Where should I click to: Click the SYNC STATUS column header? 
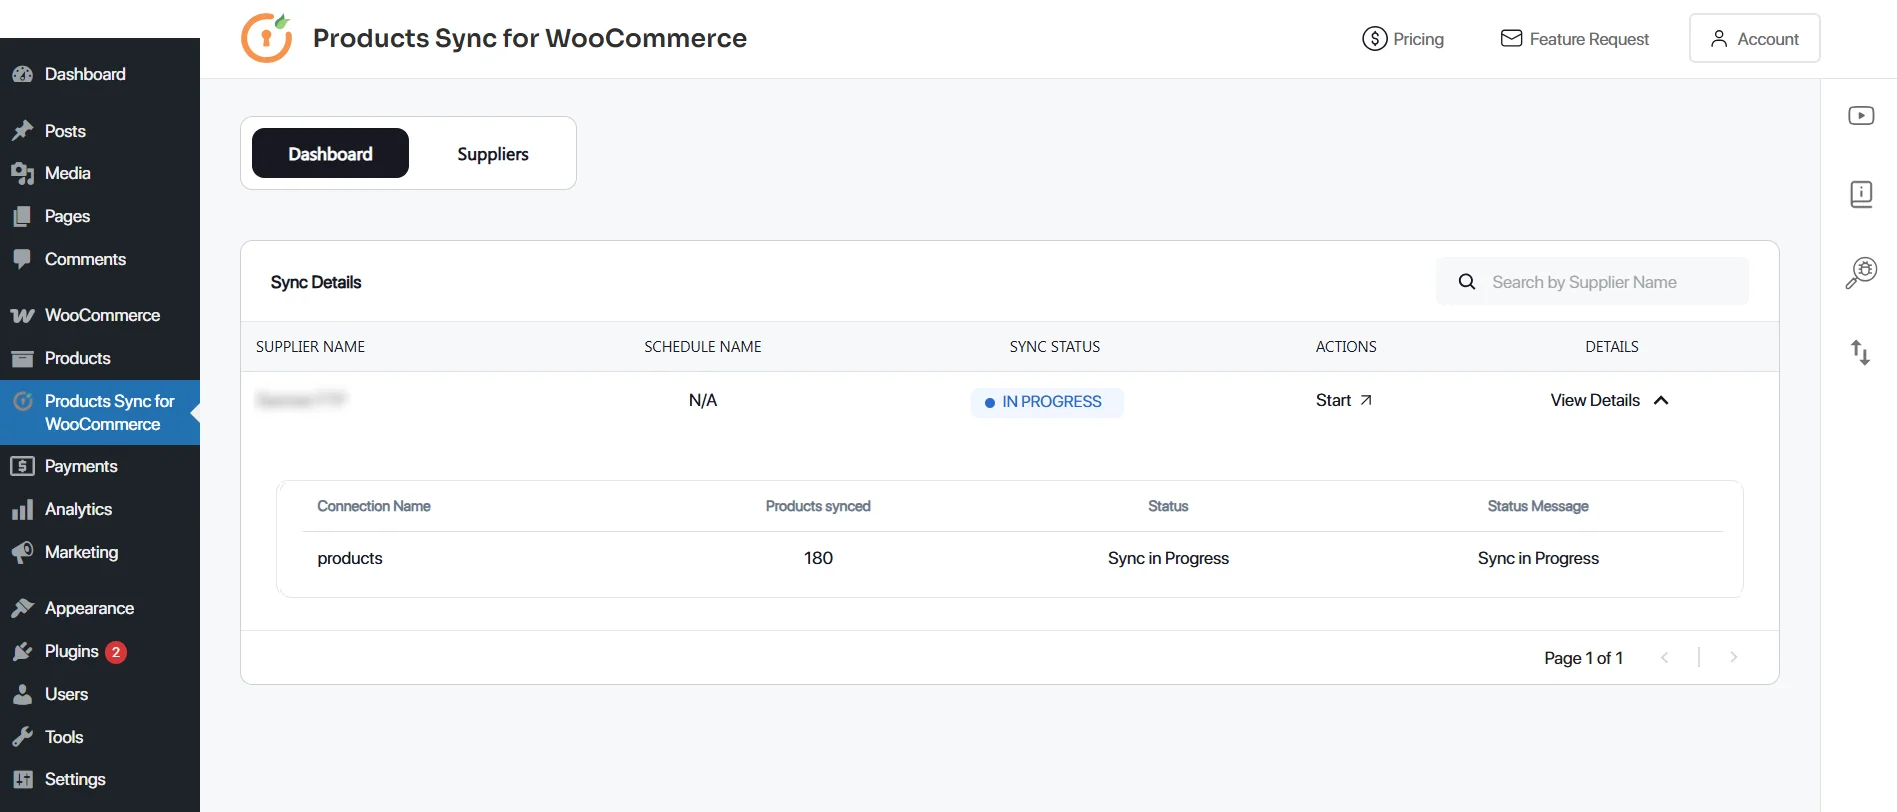1055,347
